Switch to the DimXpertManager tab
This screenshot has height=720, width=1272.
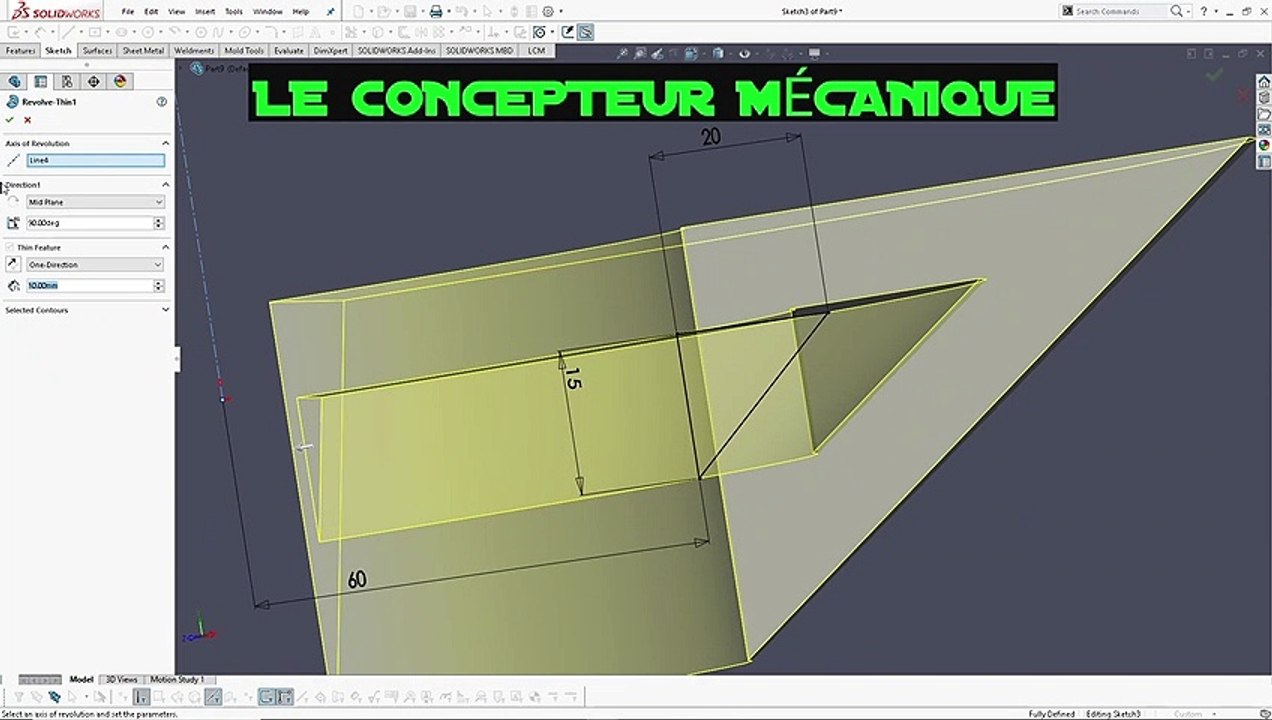point(93,82)
